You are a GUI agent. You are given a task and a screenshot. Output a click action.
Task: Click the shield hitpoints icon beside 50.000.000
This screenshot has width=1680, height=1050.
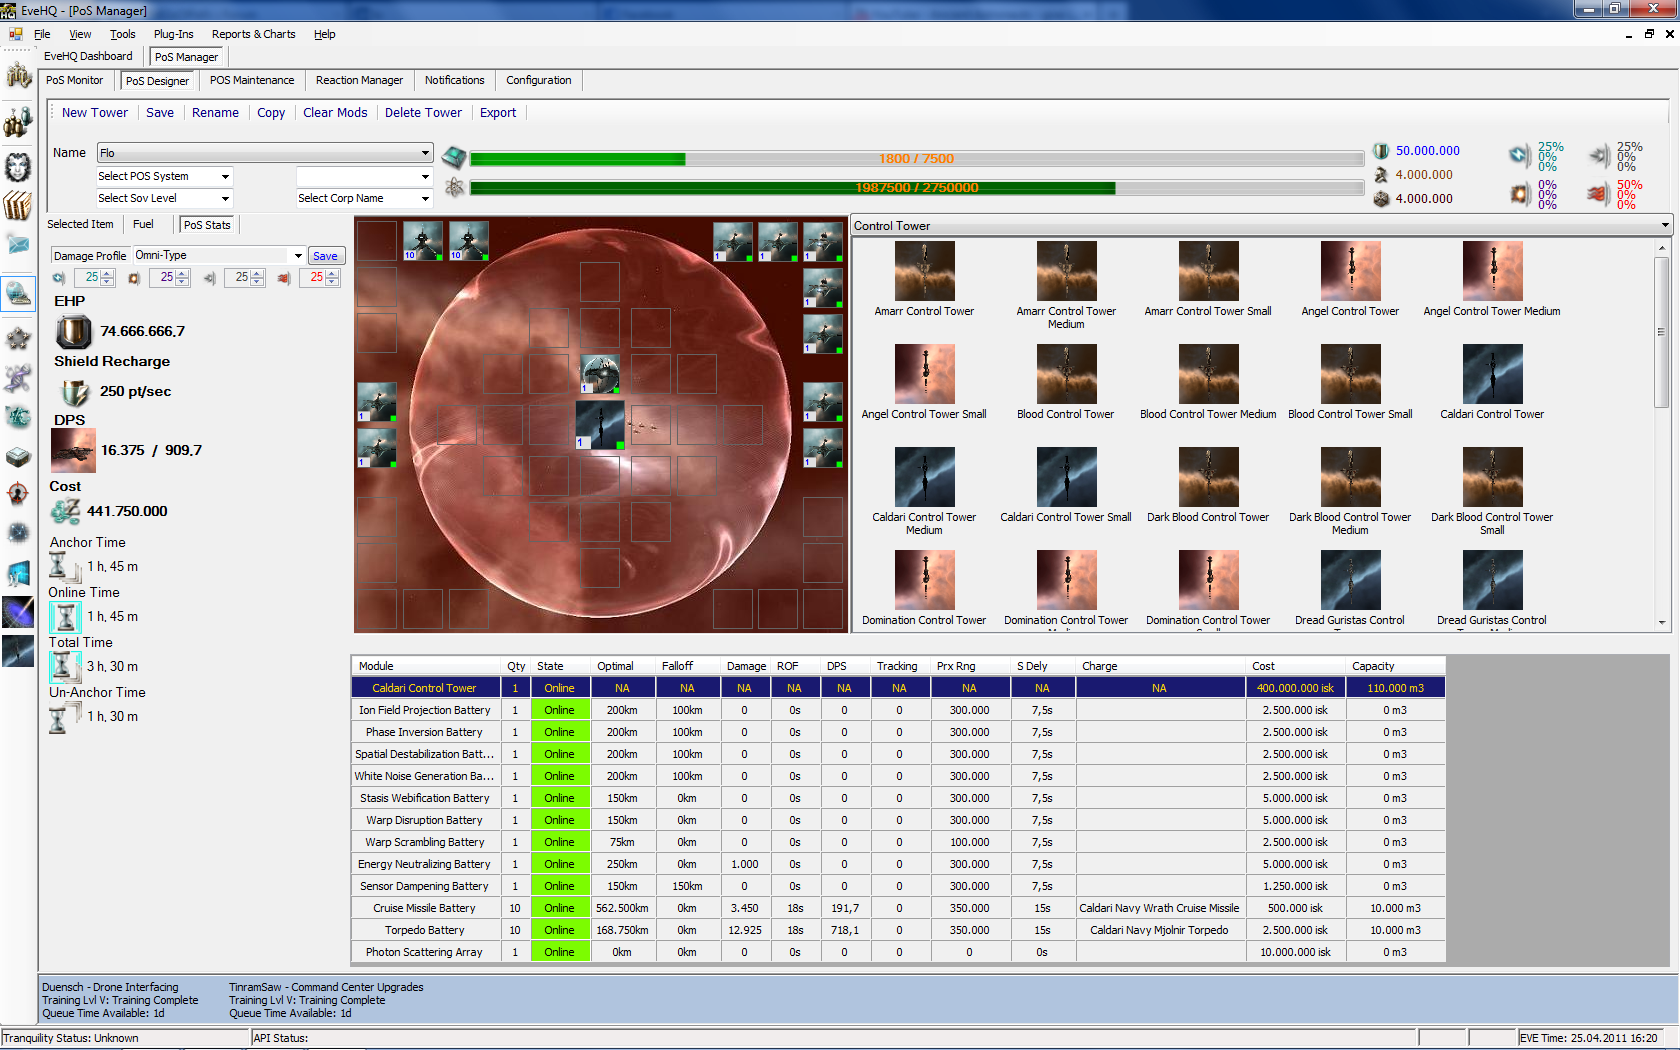[x=1381, y=151]
